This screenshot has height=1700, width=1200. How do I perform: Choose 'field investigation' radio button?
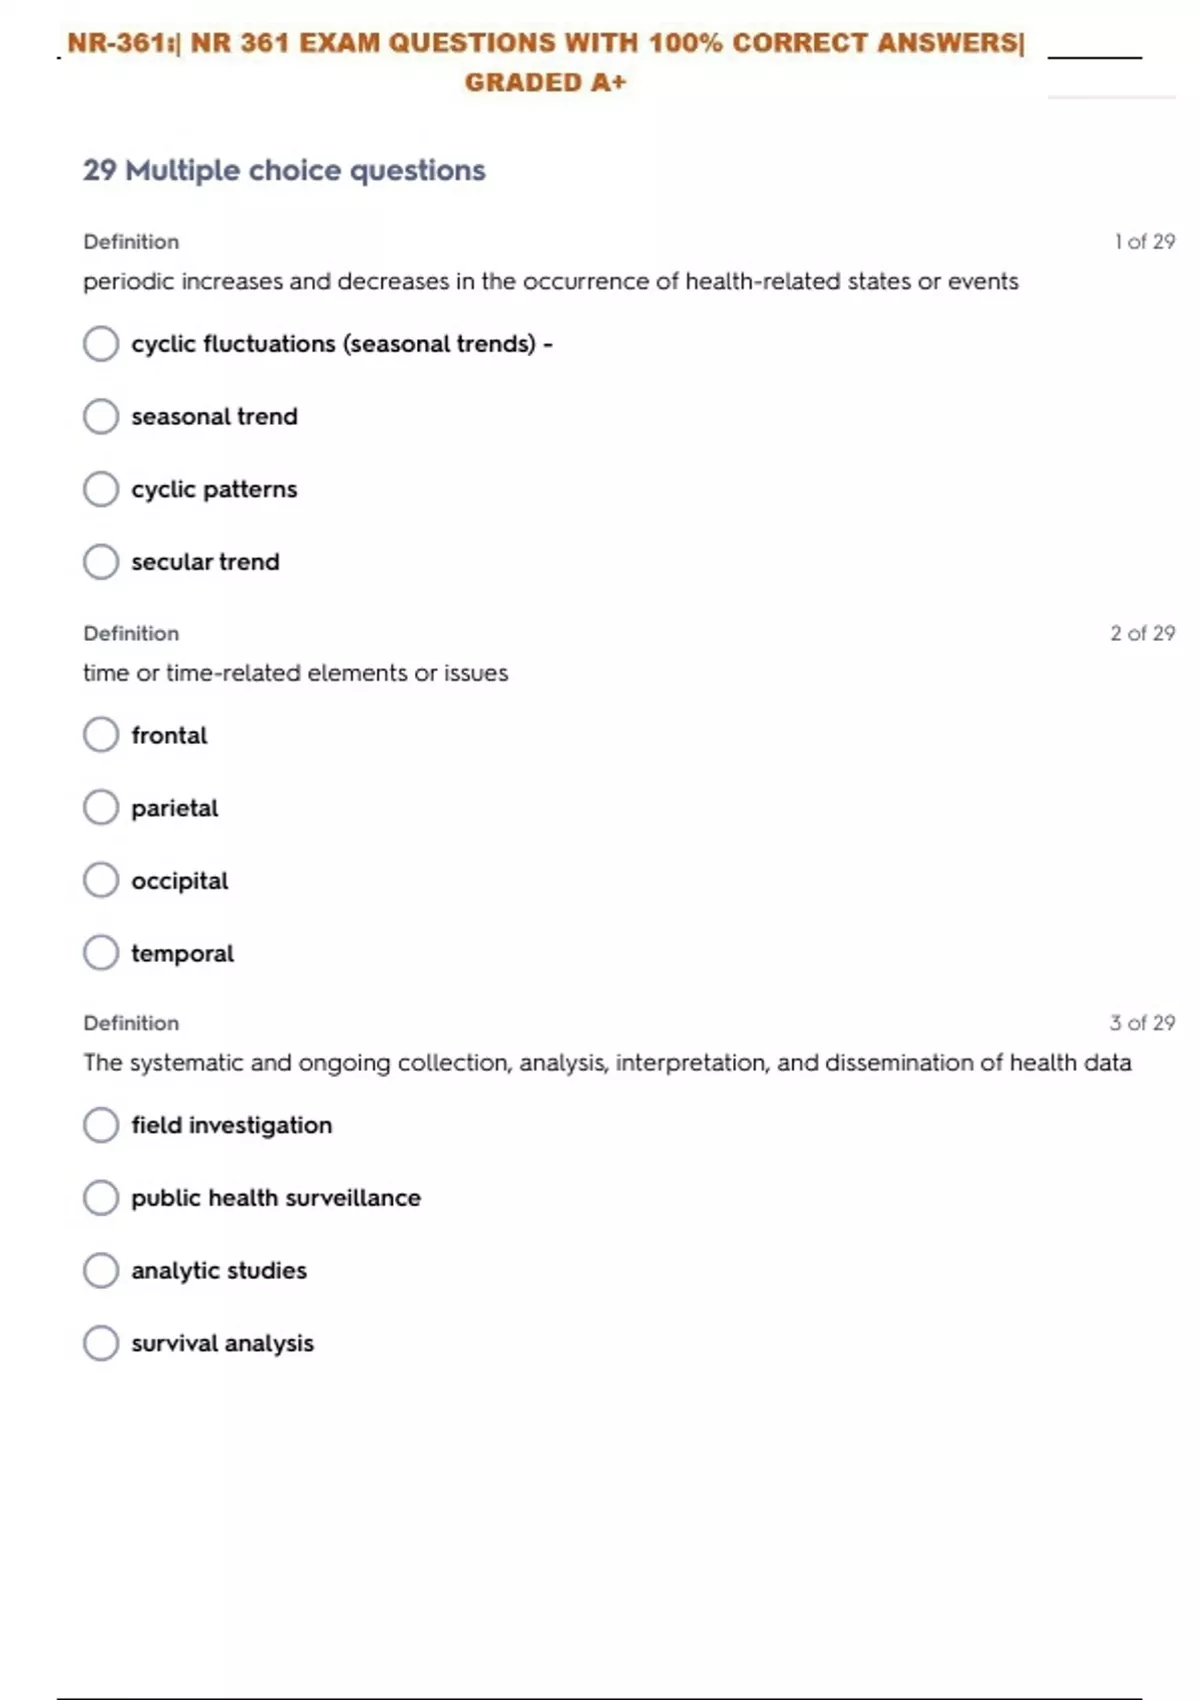(101, 1125)
